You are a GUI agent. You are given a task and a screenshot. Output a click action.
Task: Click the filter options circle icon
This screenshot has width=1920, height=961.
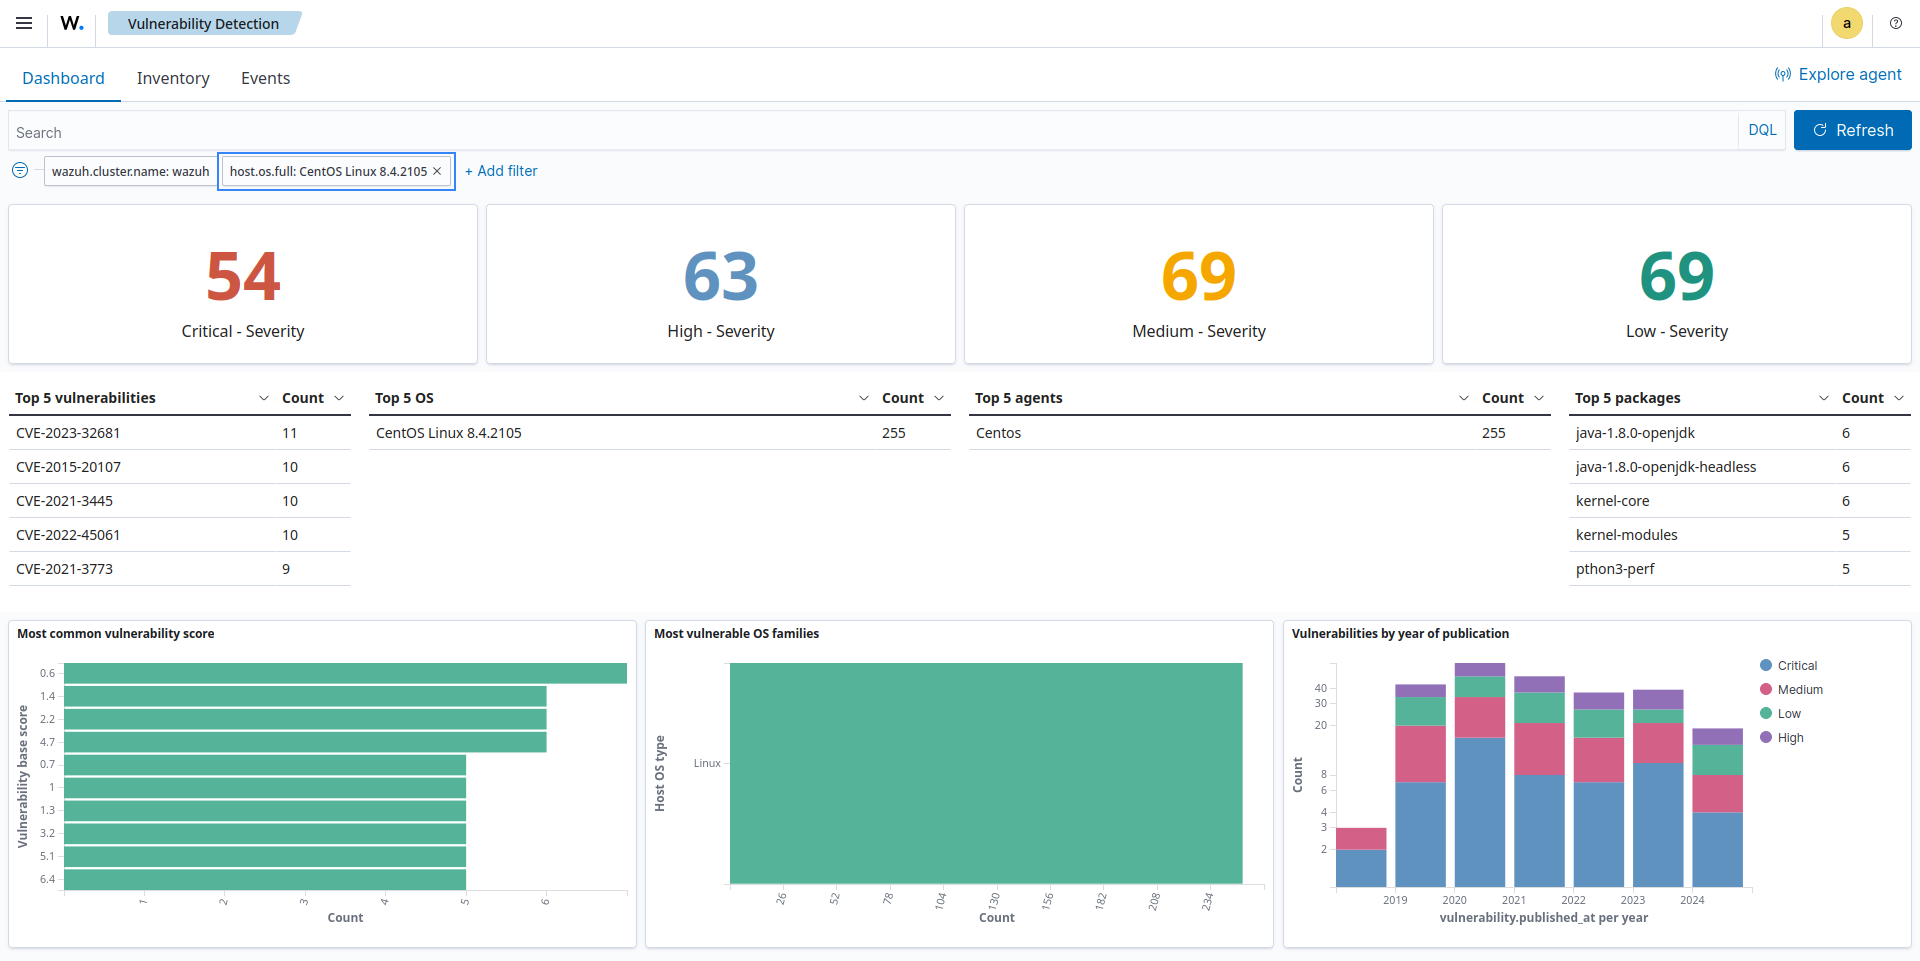coord(20,171)
